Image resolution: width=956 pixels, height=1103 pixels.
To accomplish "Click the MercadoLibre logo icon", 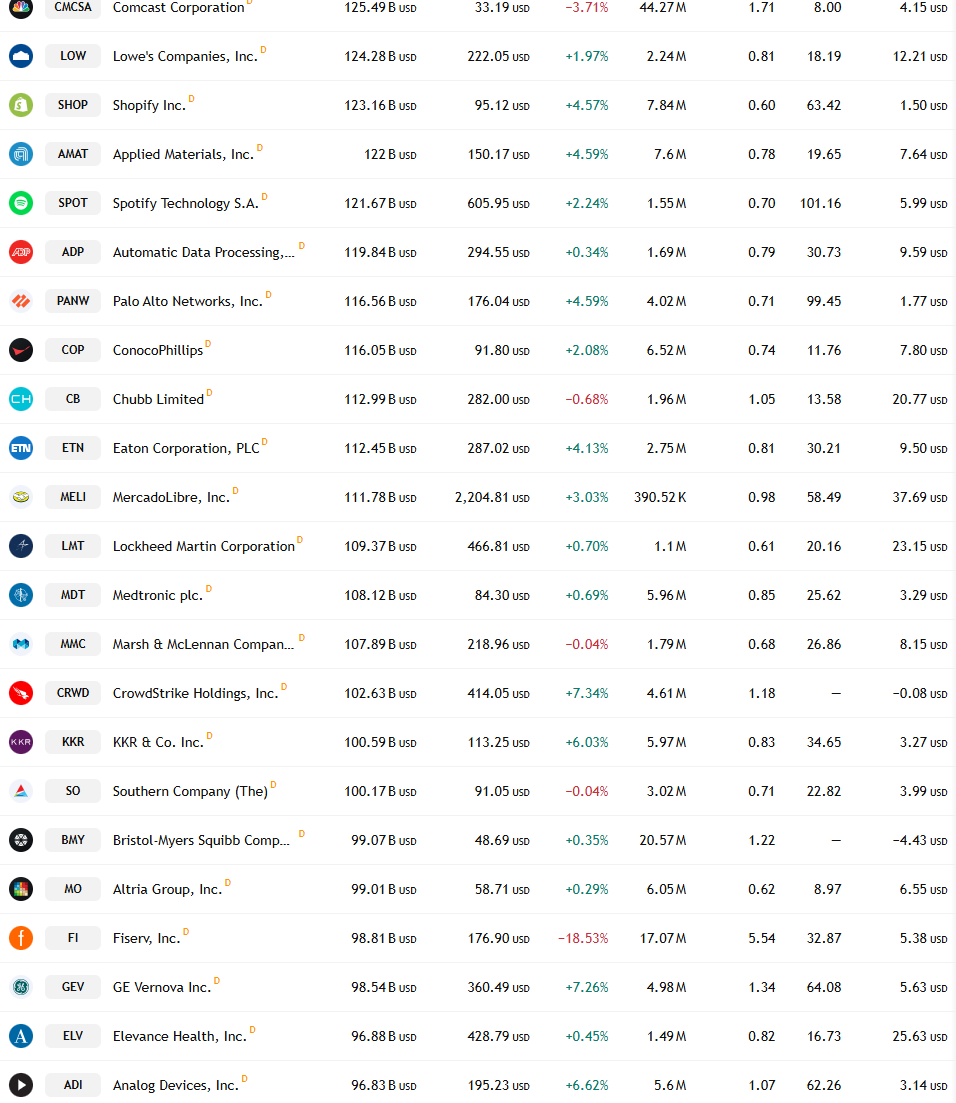I will (x=21, y=497).
